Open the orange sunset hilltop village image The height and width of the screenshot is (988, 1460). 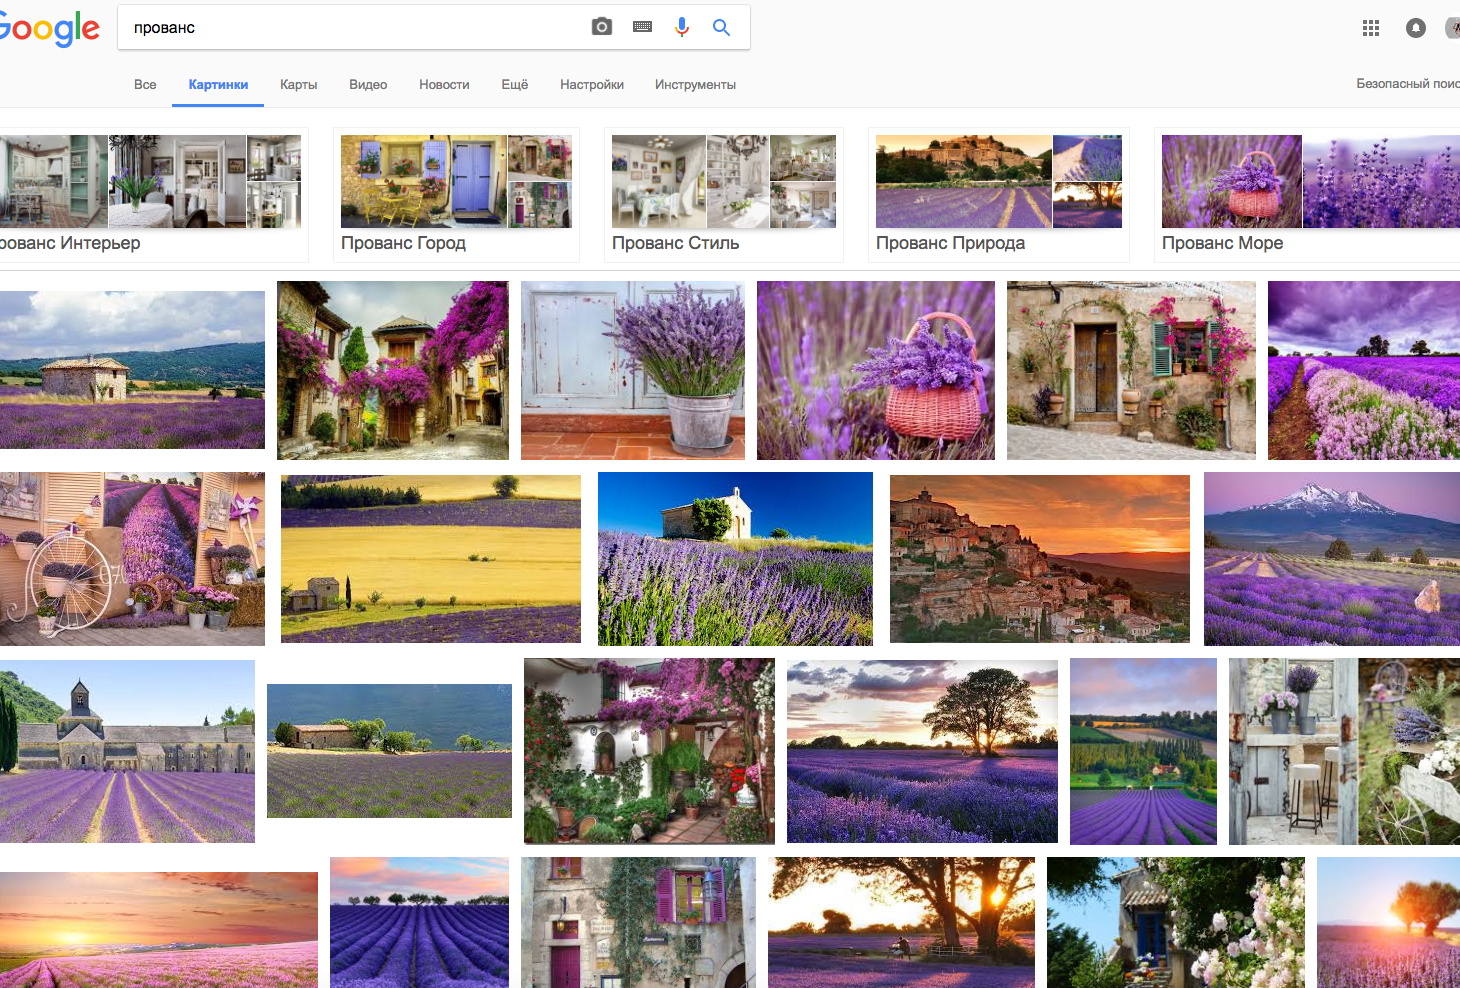point(1039,558)
